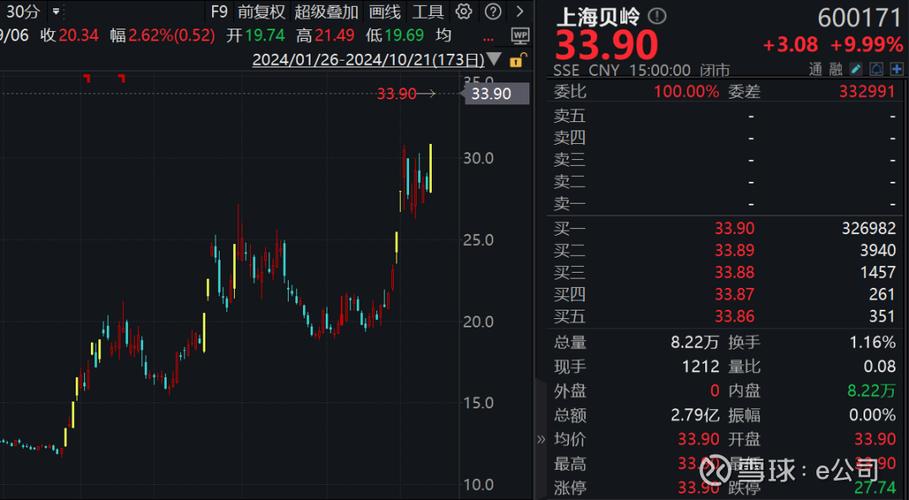The width and height of the screenshot is (909, 500).
Task: Click the stock name 上海贝岭
Action: [598, 16]
